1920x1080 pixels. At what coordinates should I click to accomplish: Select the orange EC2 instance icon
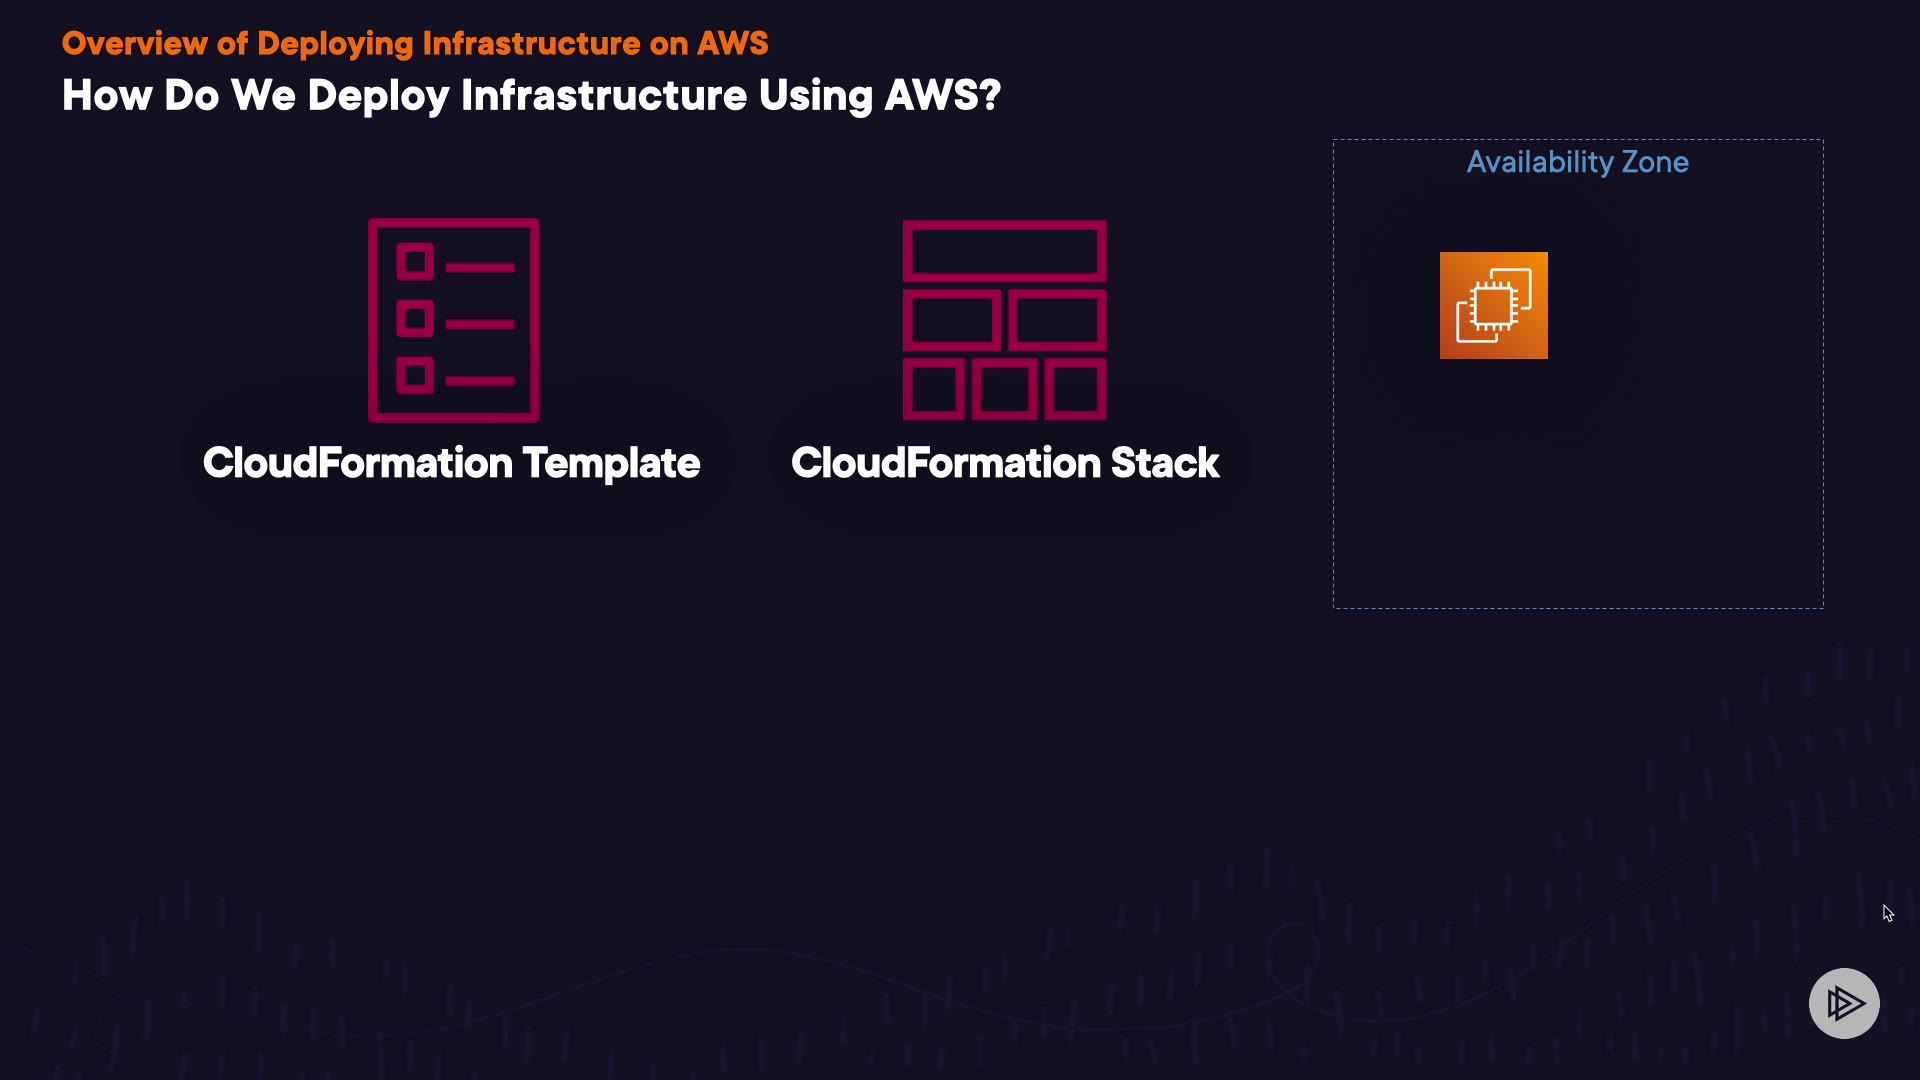click(x=1493, y=305)
